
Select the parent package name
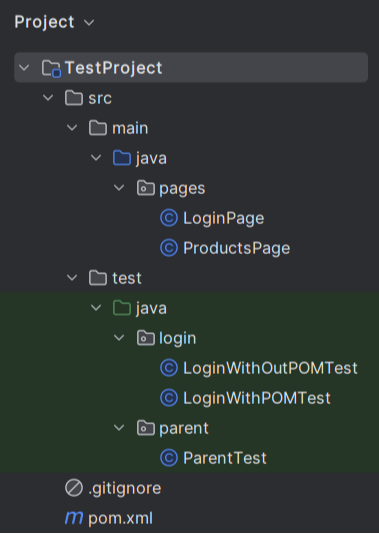[x=184, y=429]
